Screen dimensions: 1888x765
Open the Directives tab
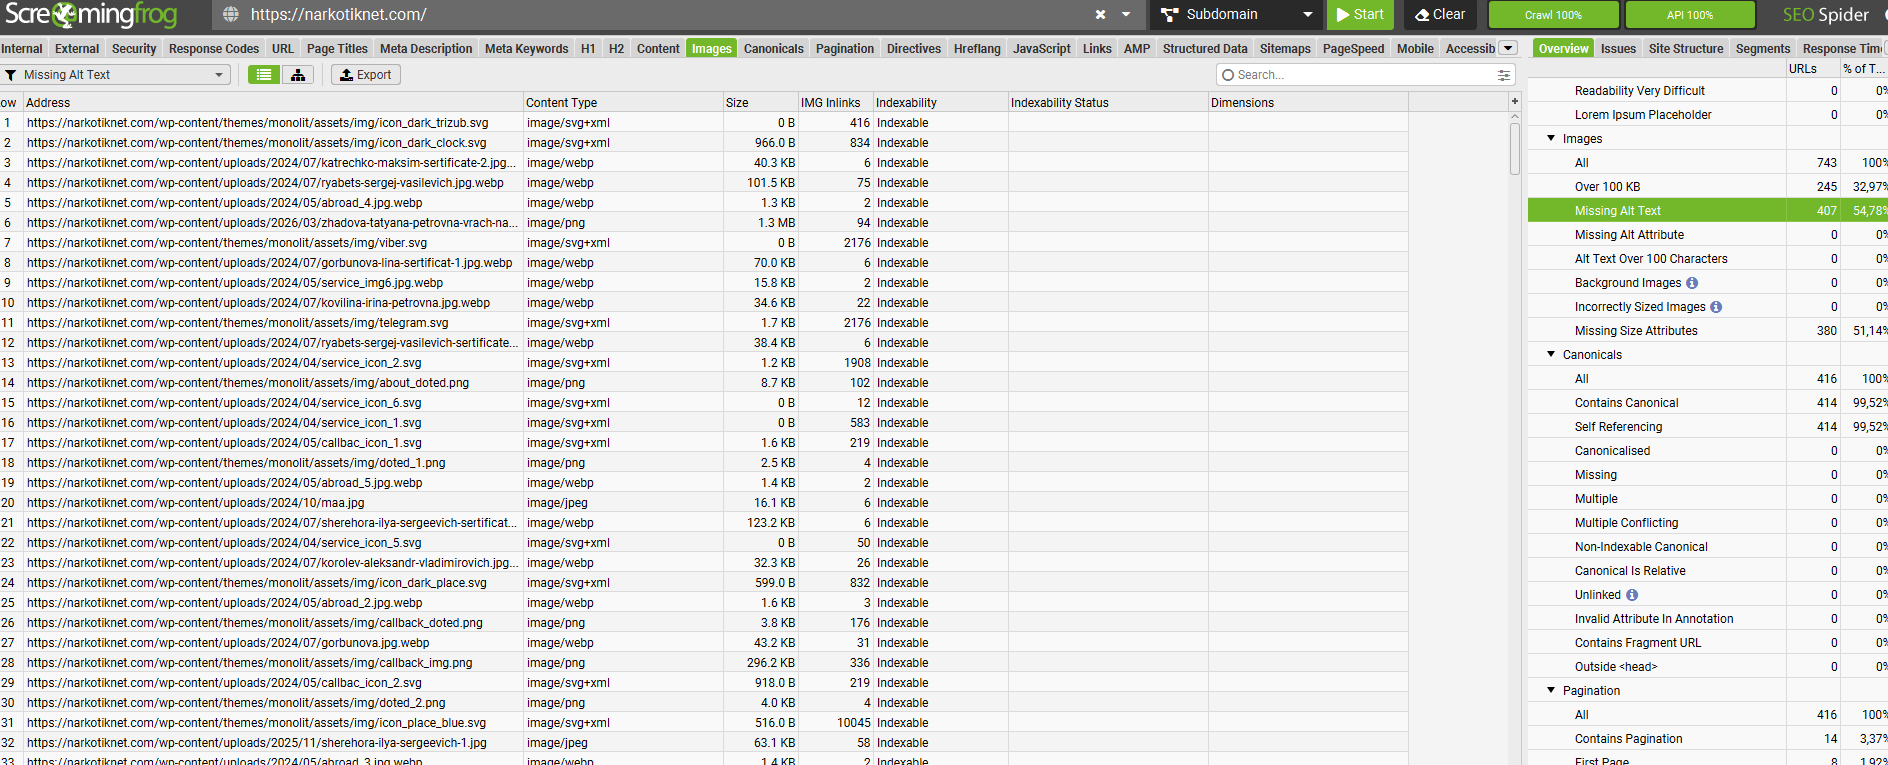click(x=914, y=49)
